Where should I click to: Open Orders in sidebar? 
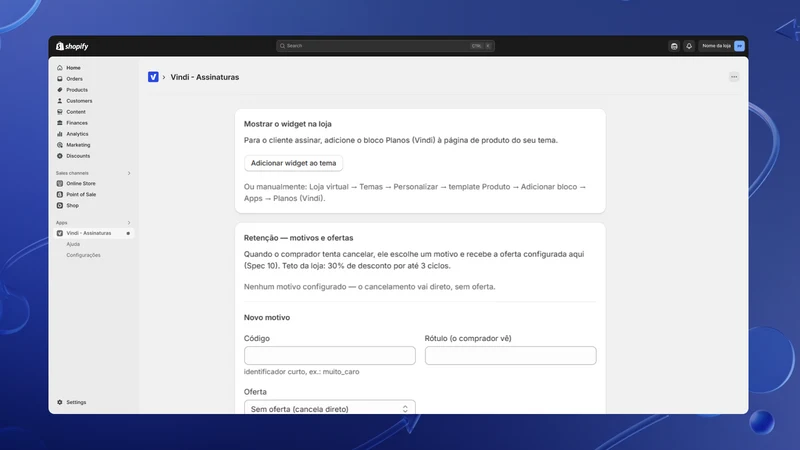point(74,79)
